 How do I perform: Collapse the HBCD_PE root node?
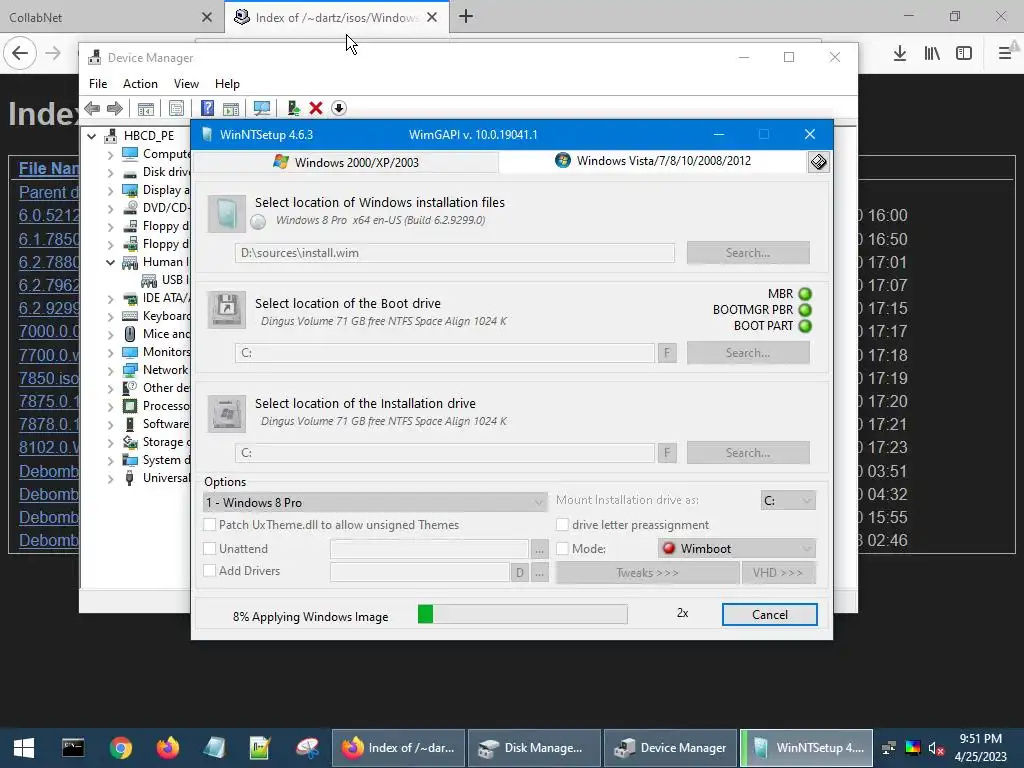(x=91, y=136)
